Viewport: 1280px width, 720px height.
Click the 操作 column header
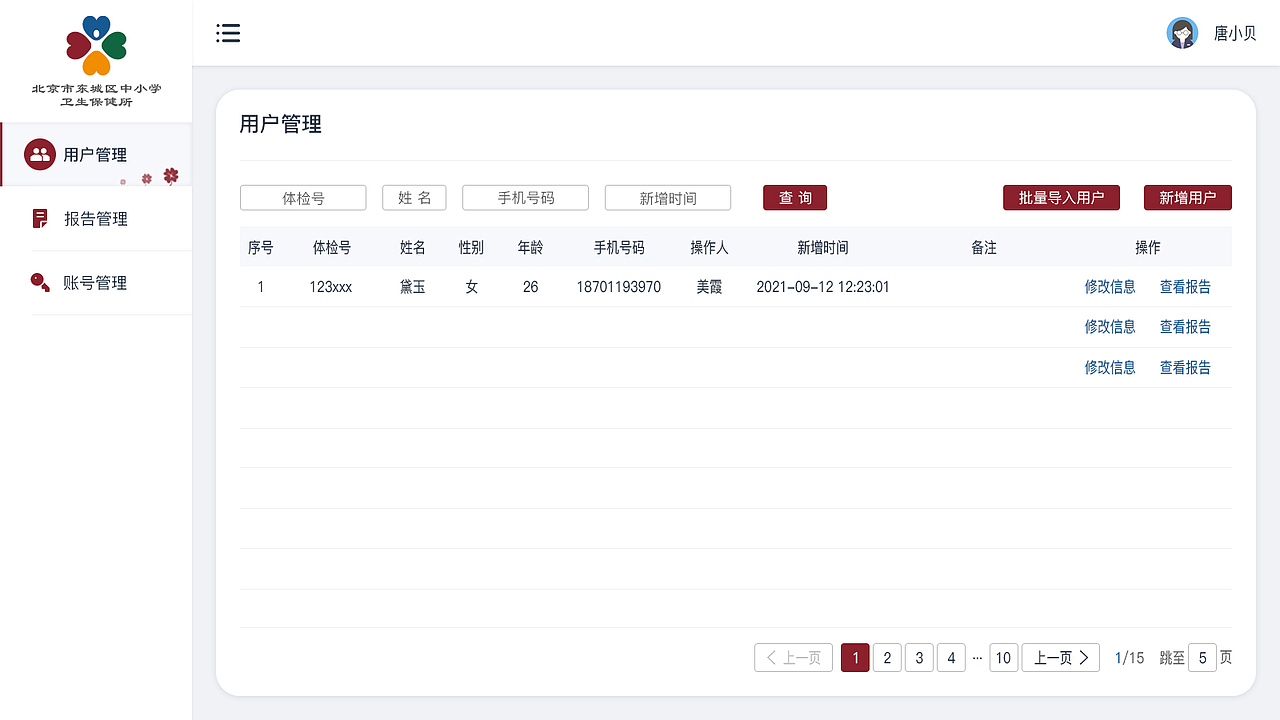(1148, 247)
